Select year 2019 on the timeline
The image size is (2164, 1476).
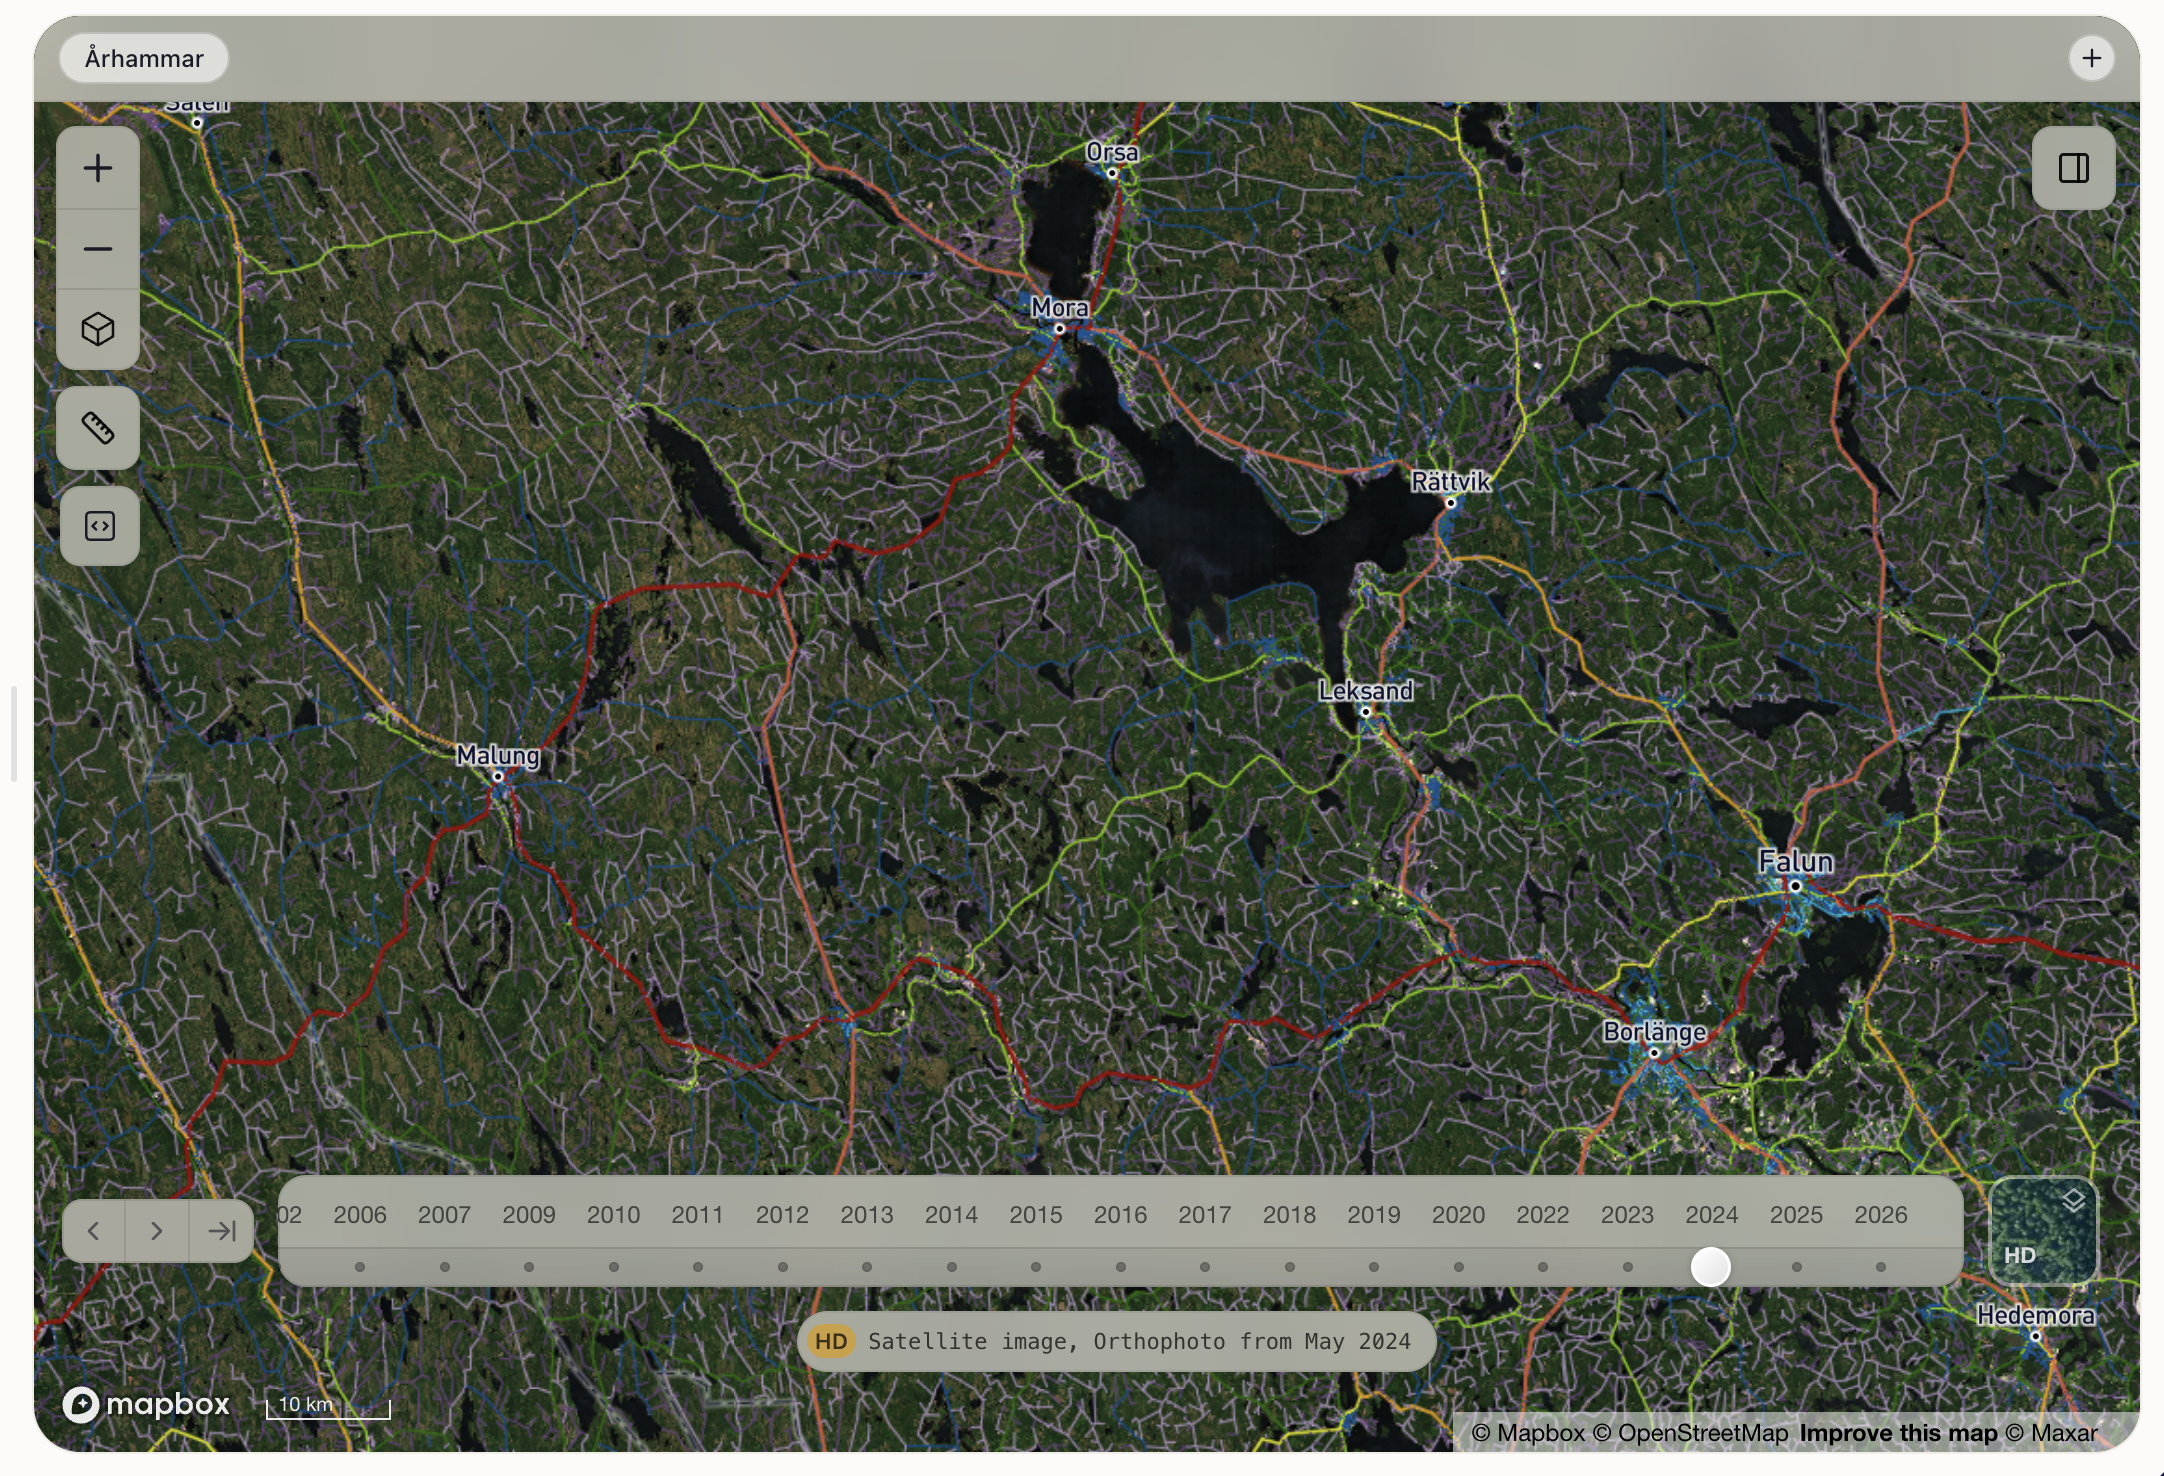[1373, 1215]
